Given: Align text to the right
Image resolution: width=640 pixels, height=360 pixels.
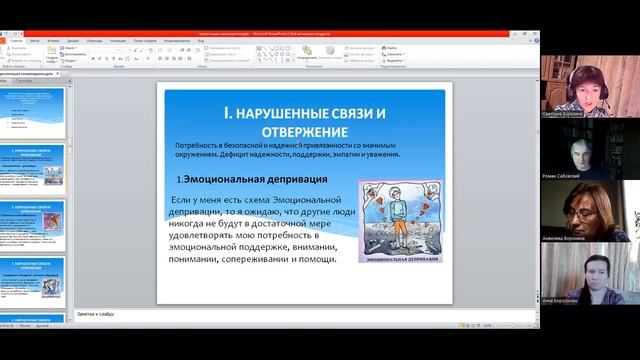Looking at the screenshot, I should (x=173, y=59).
